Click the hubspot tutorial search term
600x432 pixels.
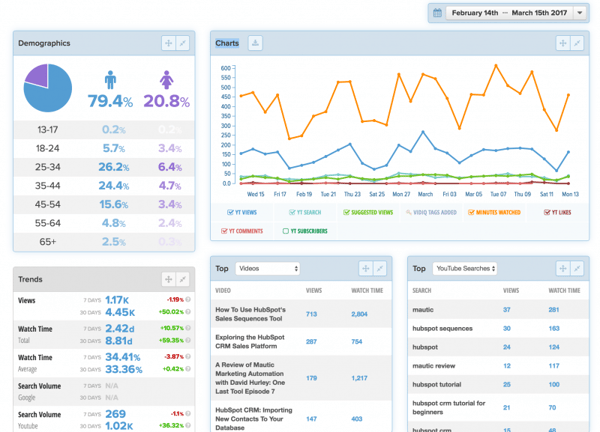pyautogui.click(x=437, y=385)
